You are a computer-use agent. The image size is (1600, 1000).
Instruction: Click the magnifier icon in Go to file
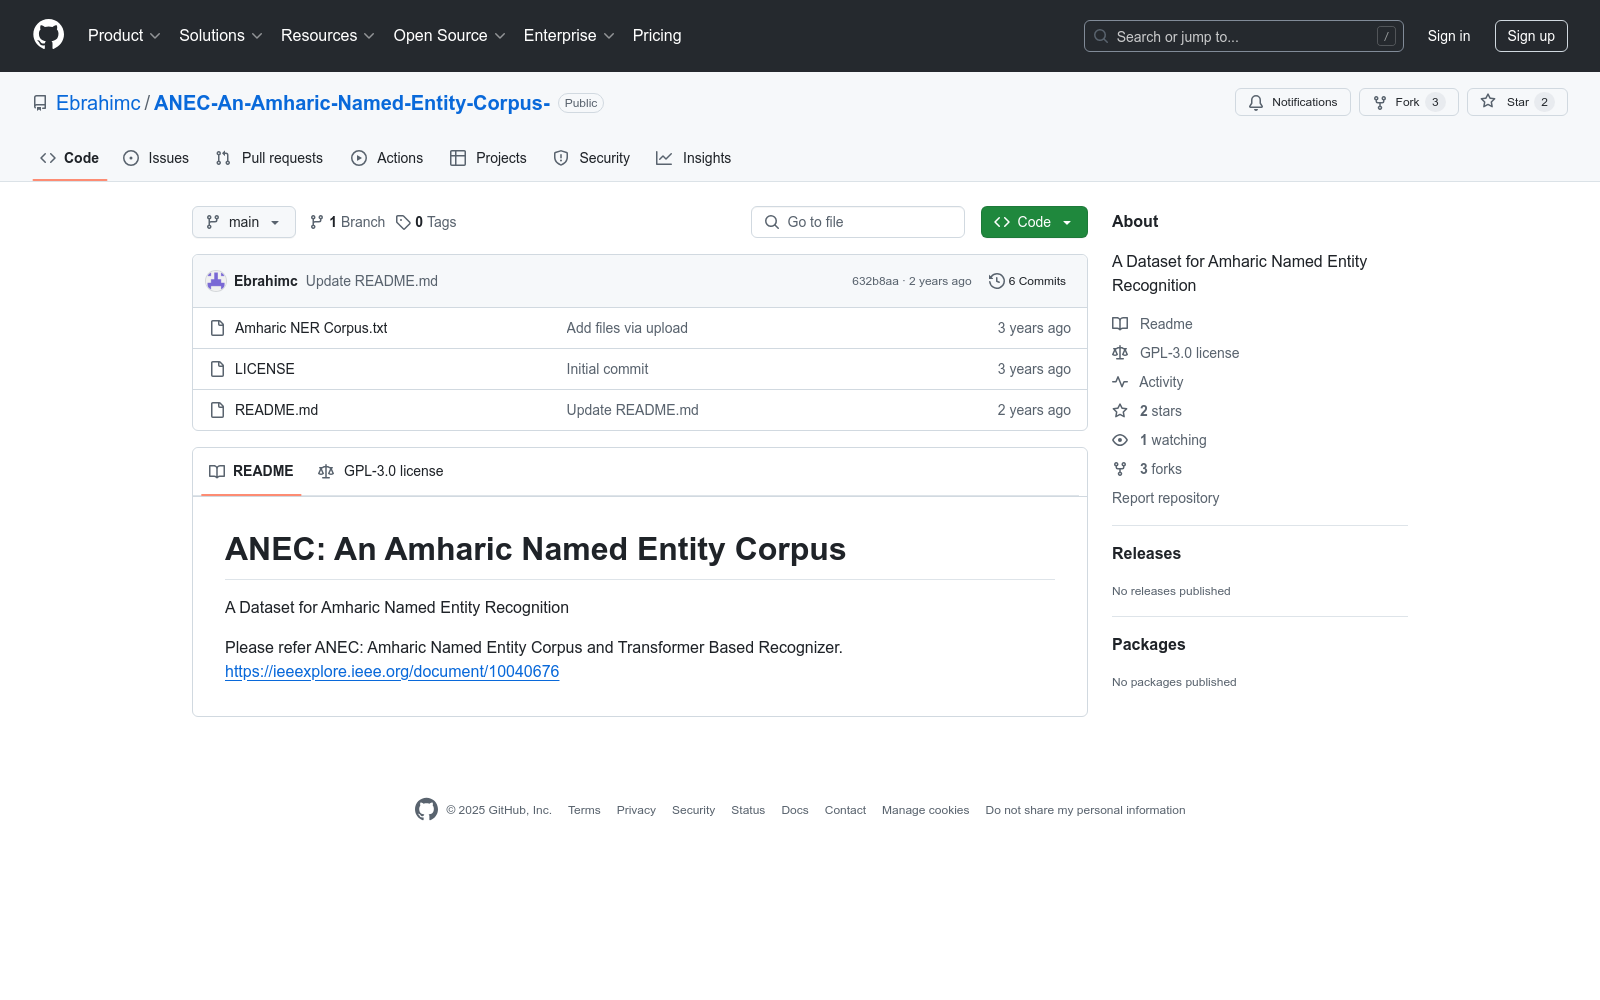click(x=772, y=222)
